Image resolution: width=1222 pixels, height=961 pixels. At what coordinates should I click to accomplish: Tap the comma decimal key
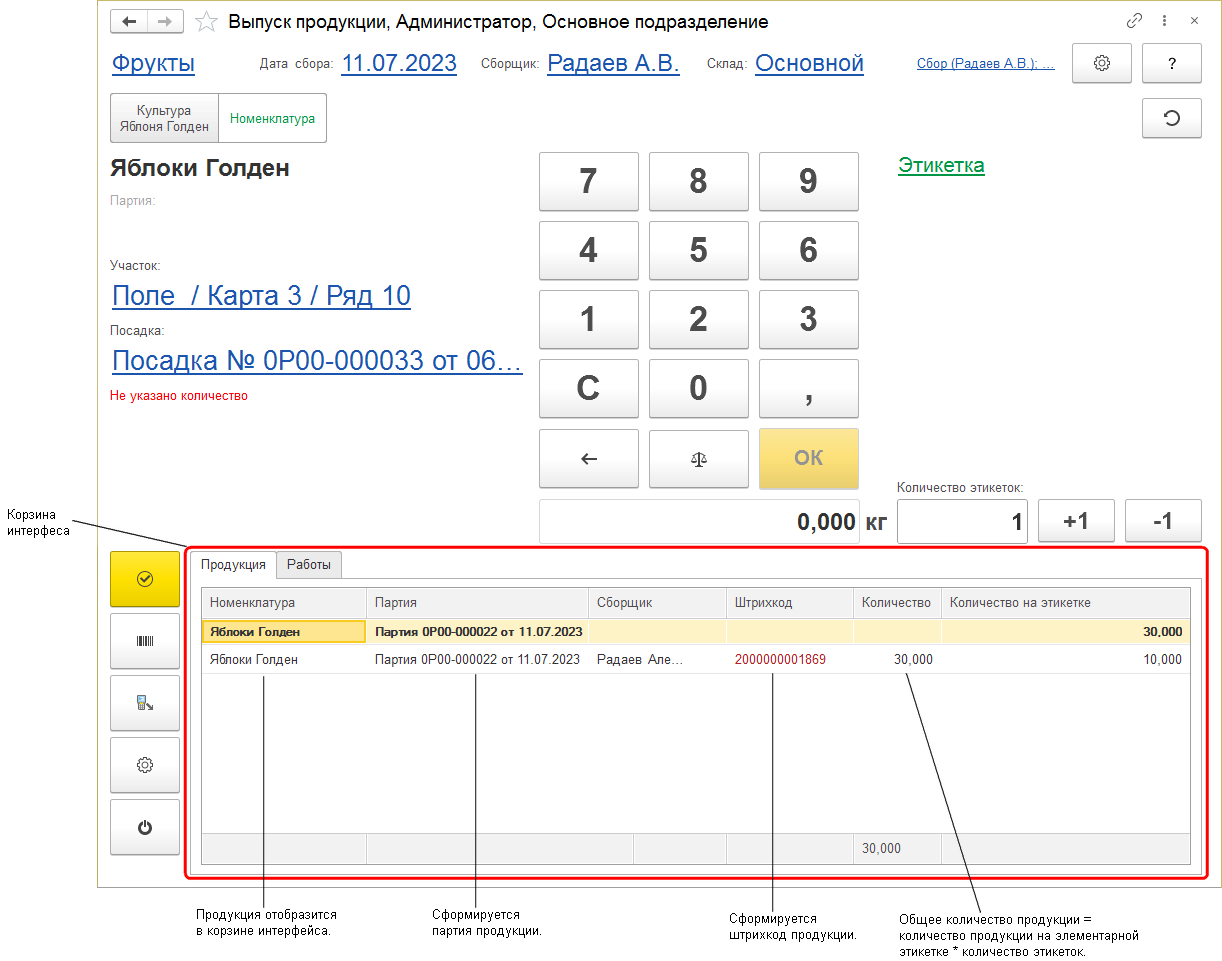point(808,388)
